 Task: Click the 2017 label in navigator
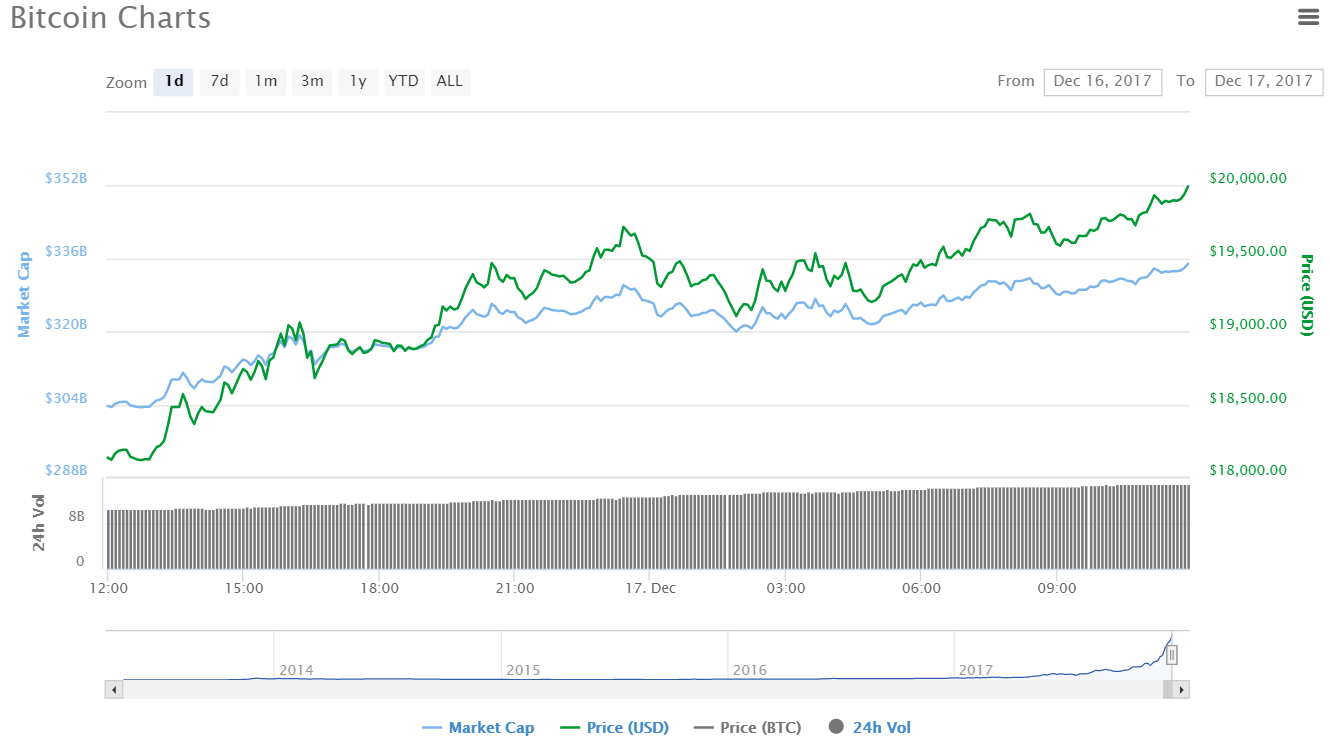[x=976, y=670]
